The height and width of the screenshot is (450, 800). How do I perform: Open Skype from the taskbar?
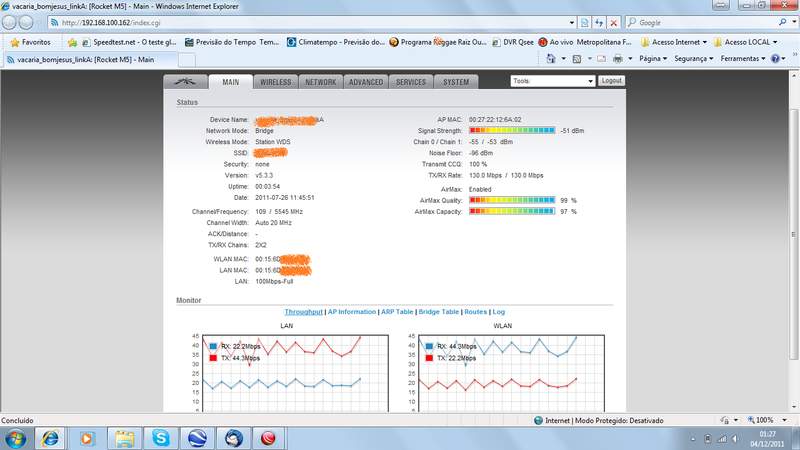(x=161, y=439)
